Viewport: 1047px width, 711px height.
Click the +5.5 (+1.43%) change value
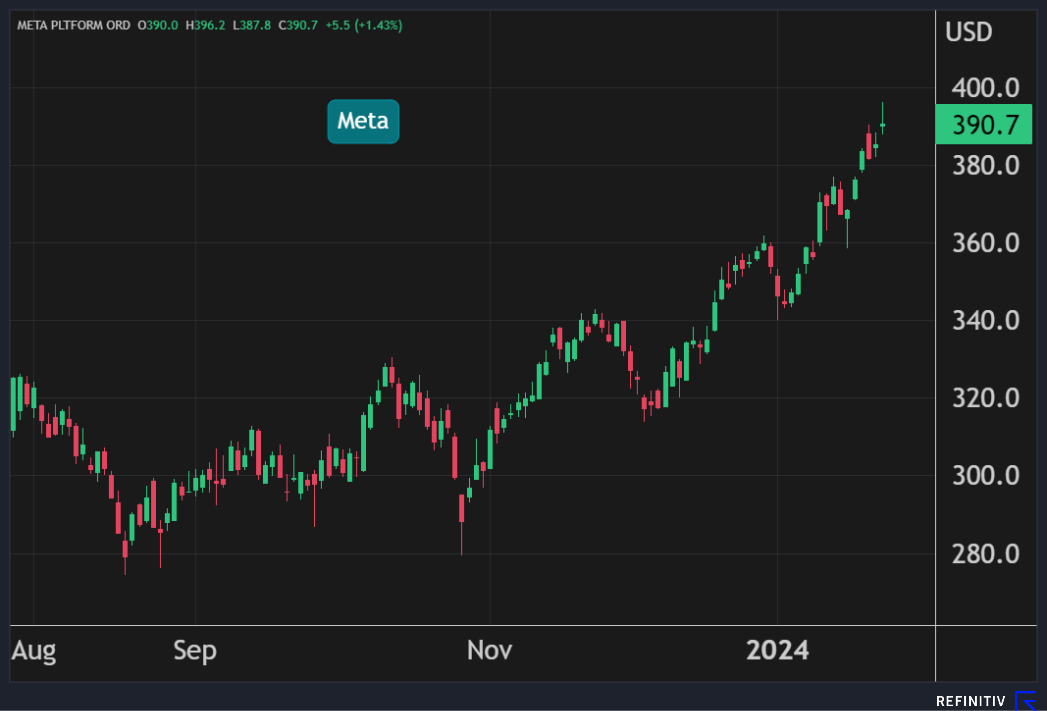[364, 25]
